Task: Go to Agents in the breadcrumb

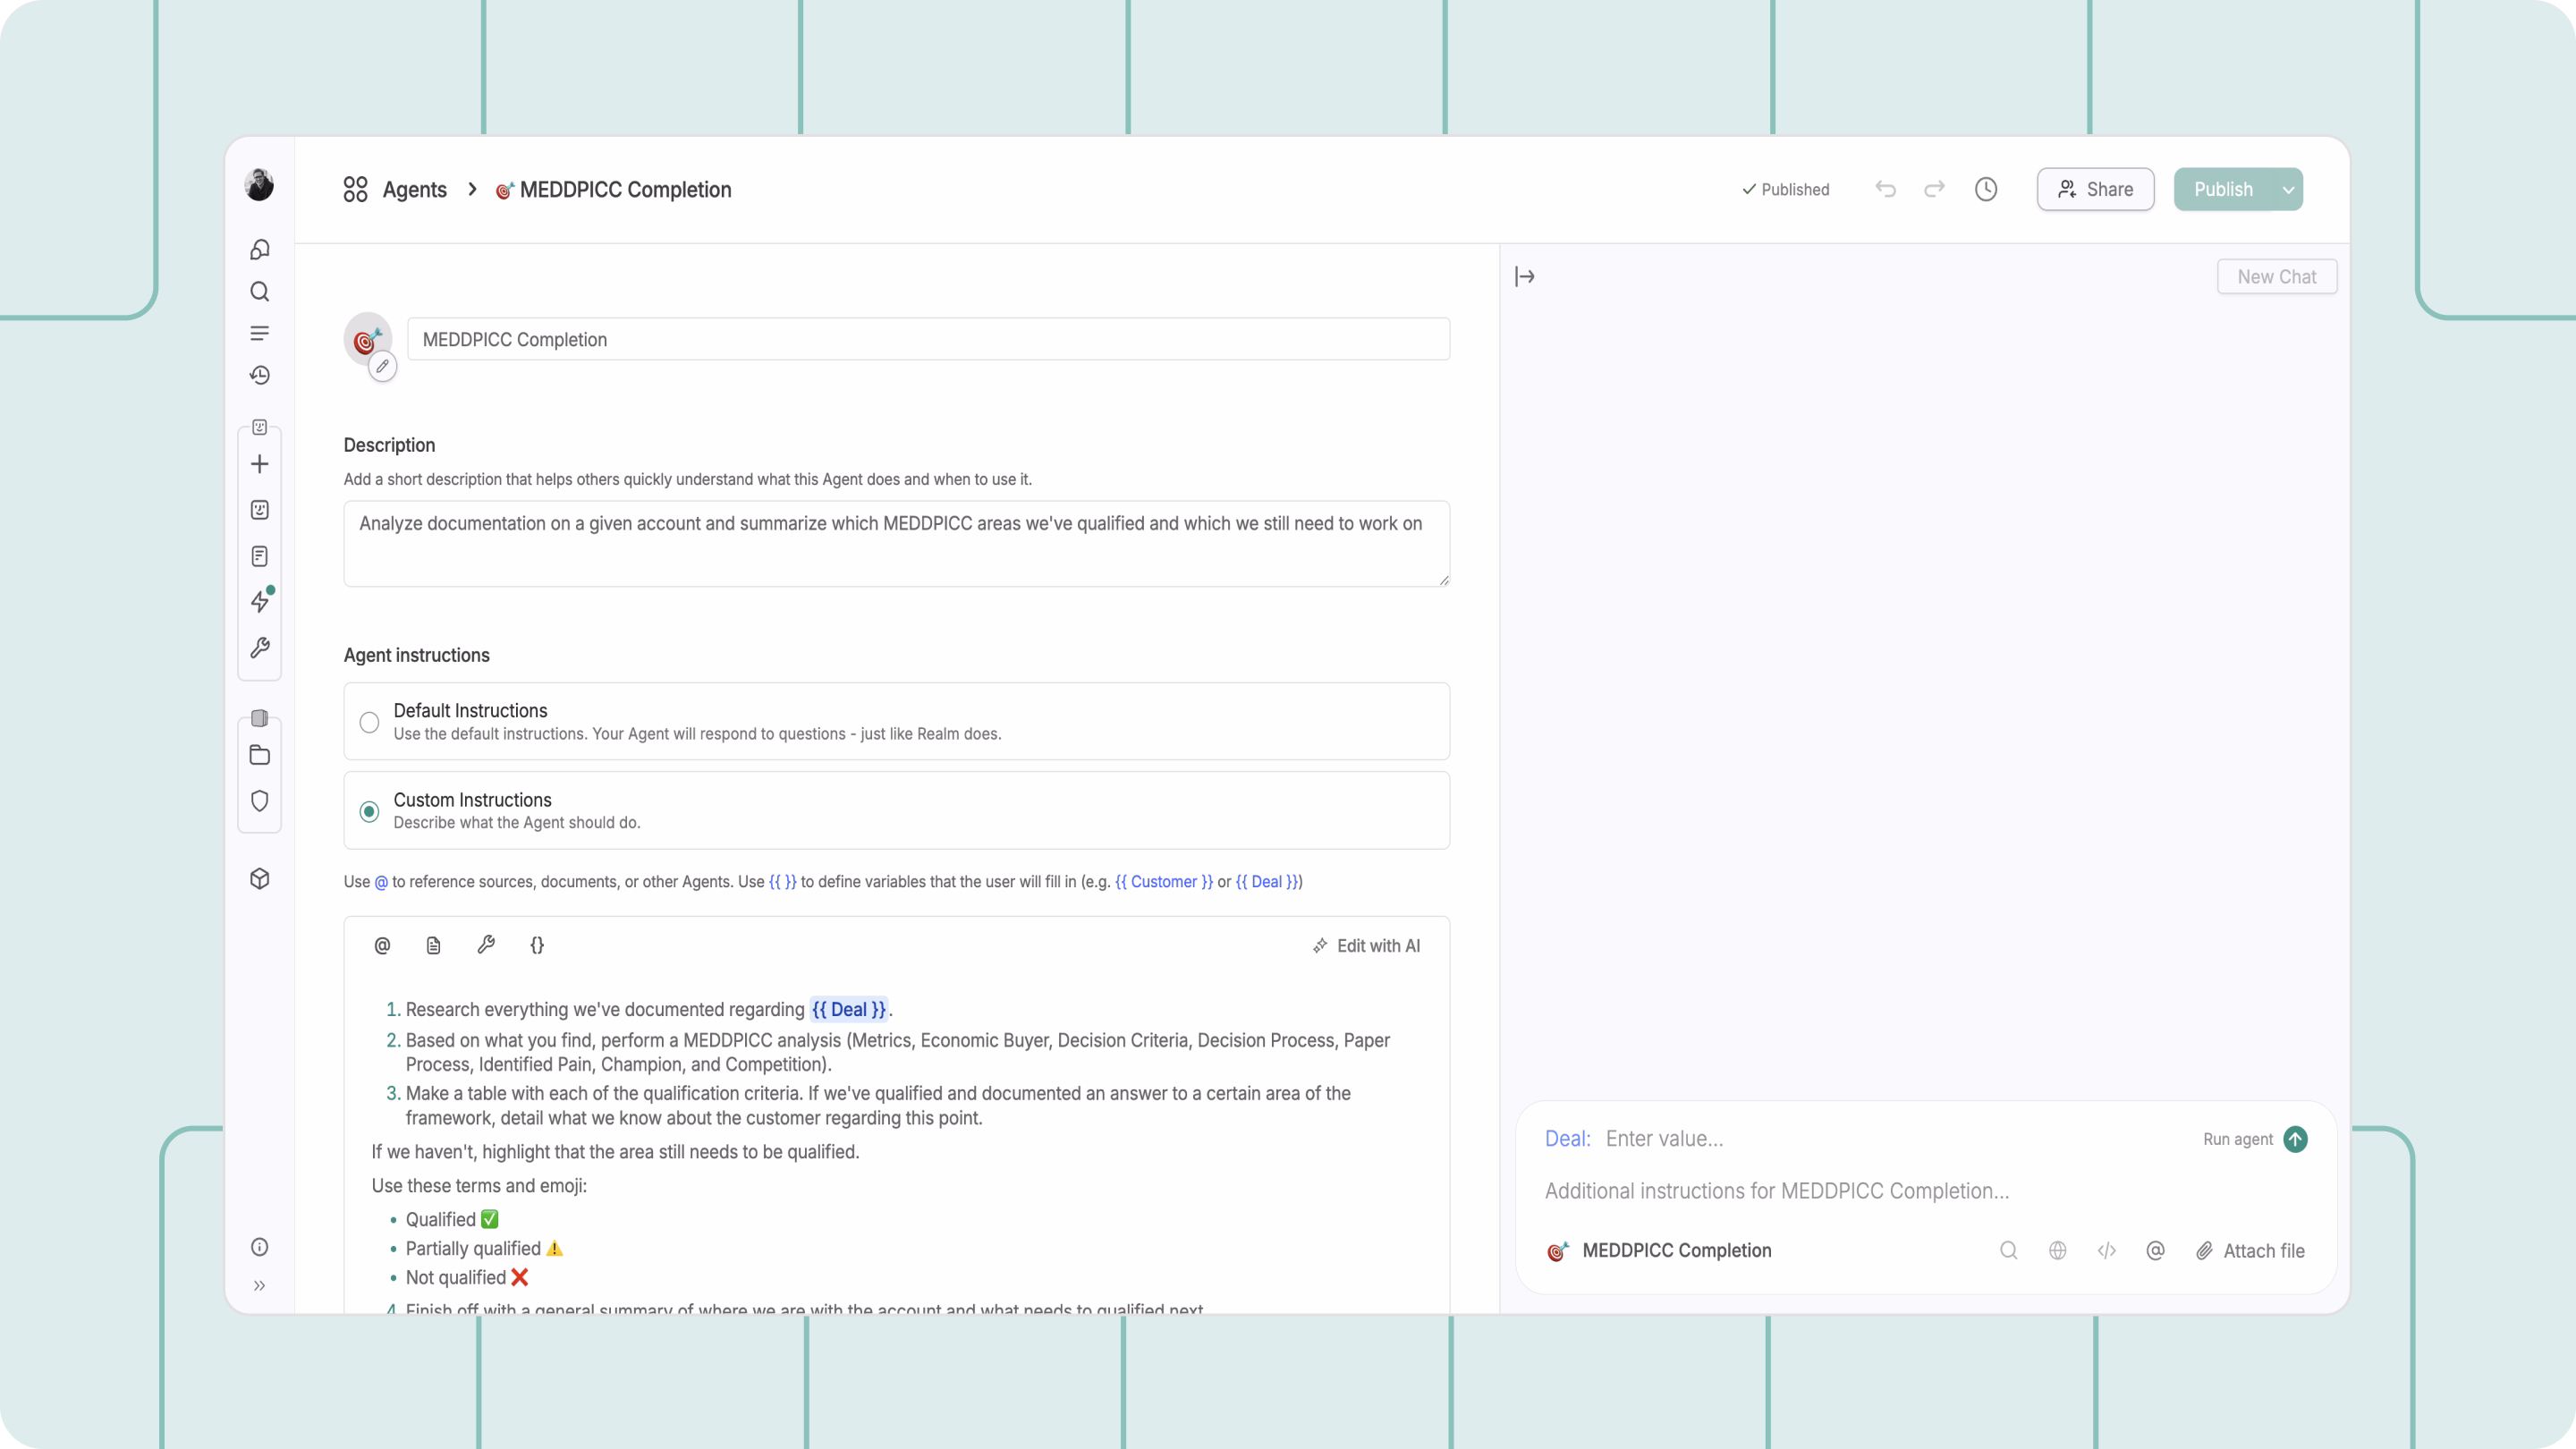Action: 414,190
